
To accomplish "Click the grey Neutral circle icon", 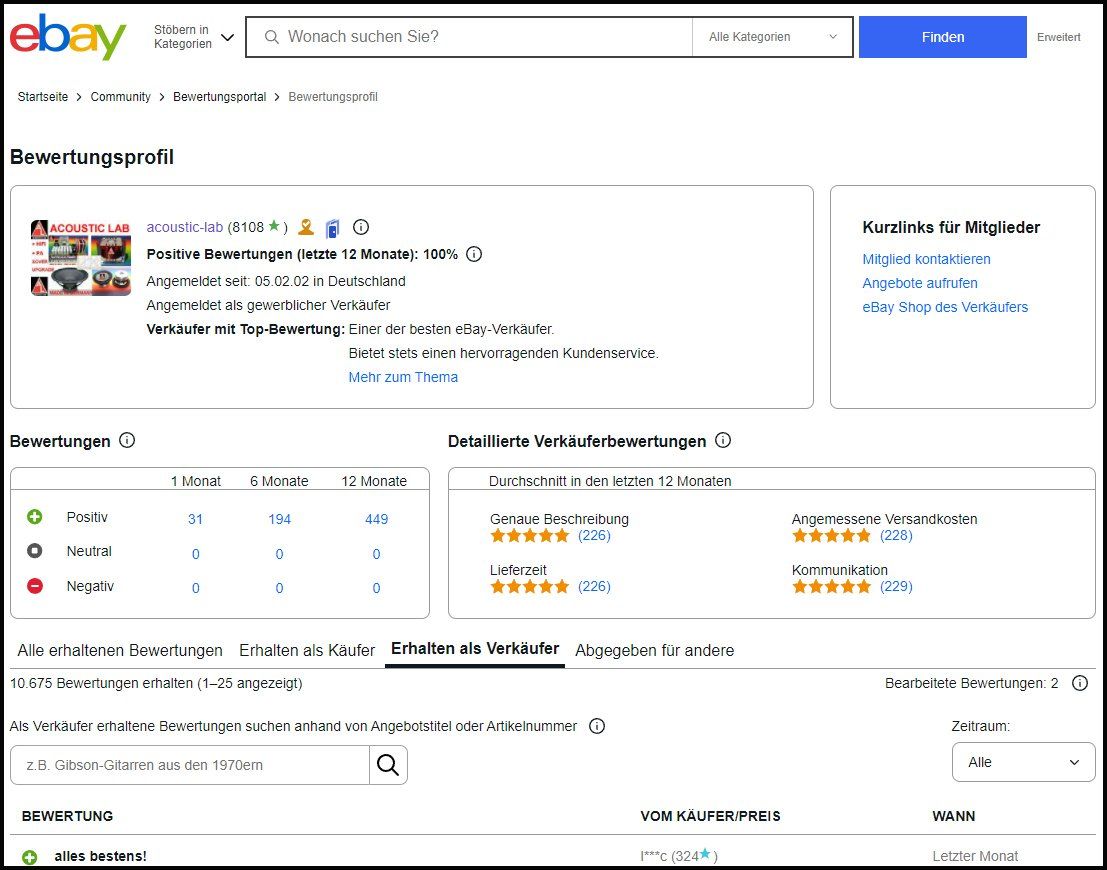I will pyautogui.click(x=35, y=551).
